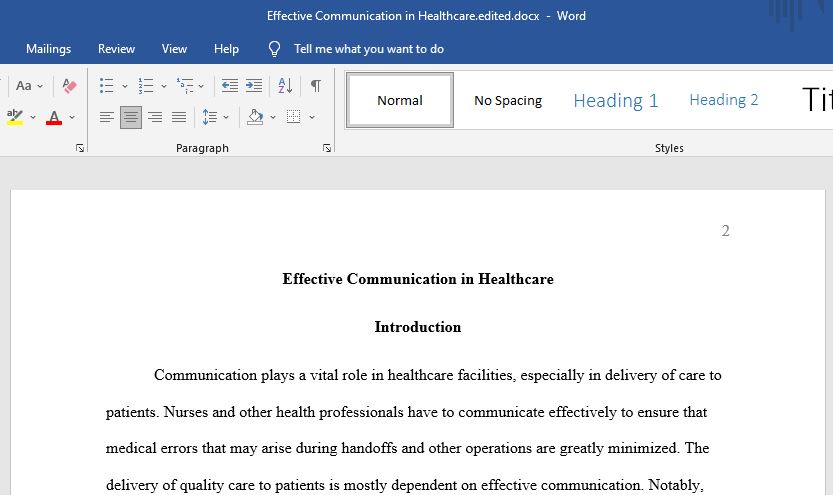Justify the paragraph text

pos(179,117)
